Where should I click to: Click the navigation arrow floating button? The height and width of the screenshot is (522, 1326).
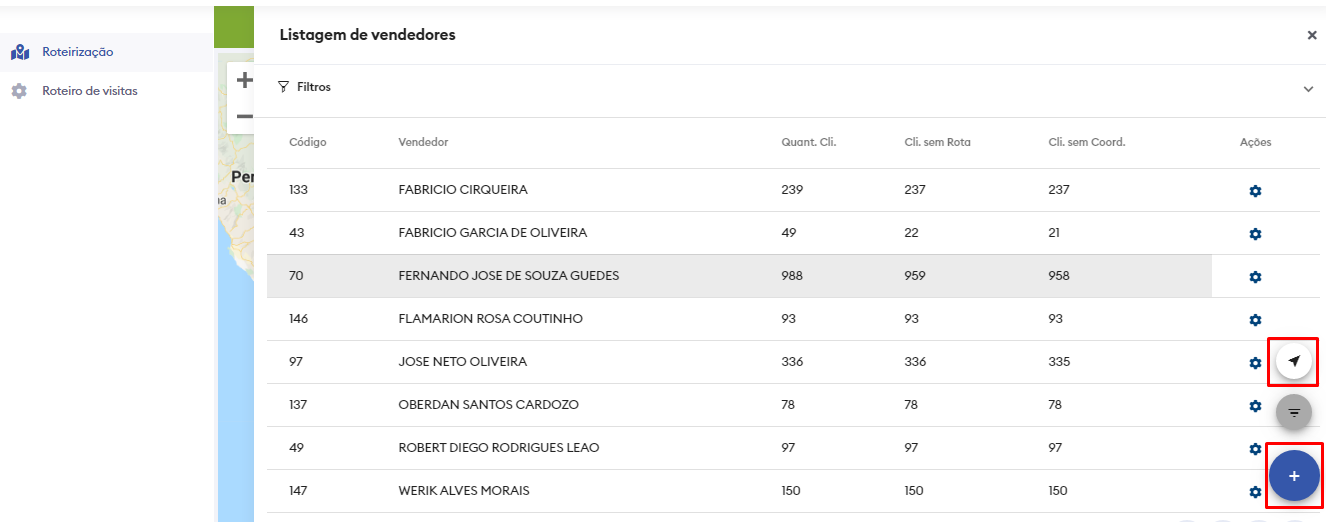1294,361
